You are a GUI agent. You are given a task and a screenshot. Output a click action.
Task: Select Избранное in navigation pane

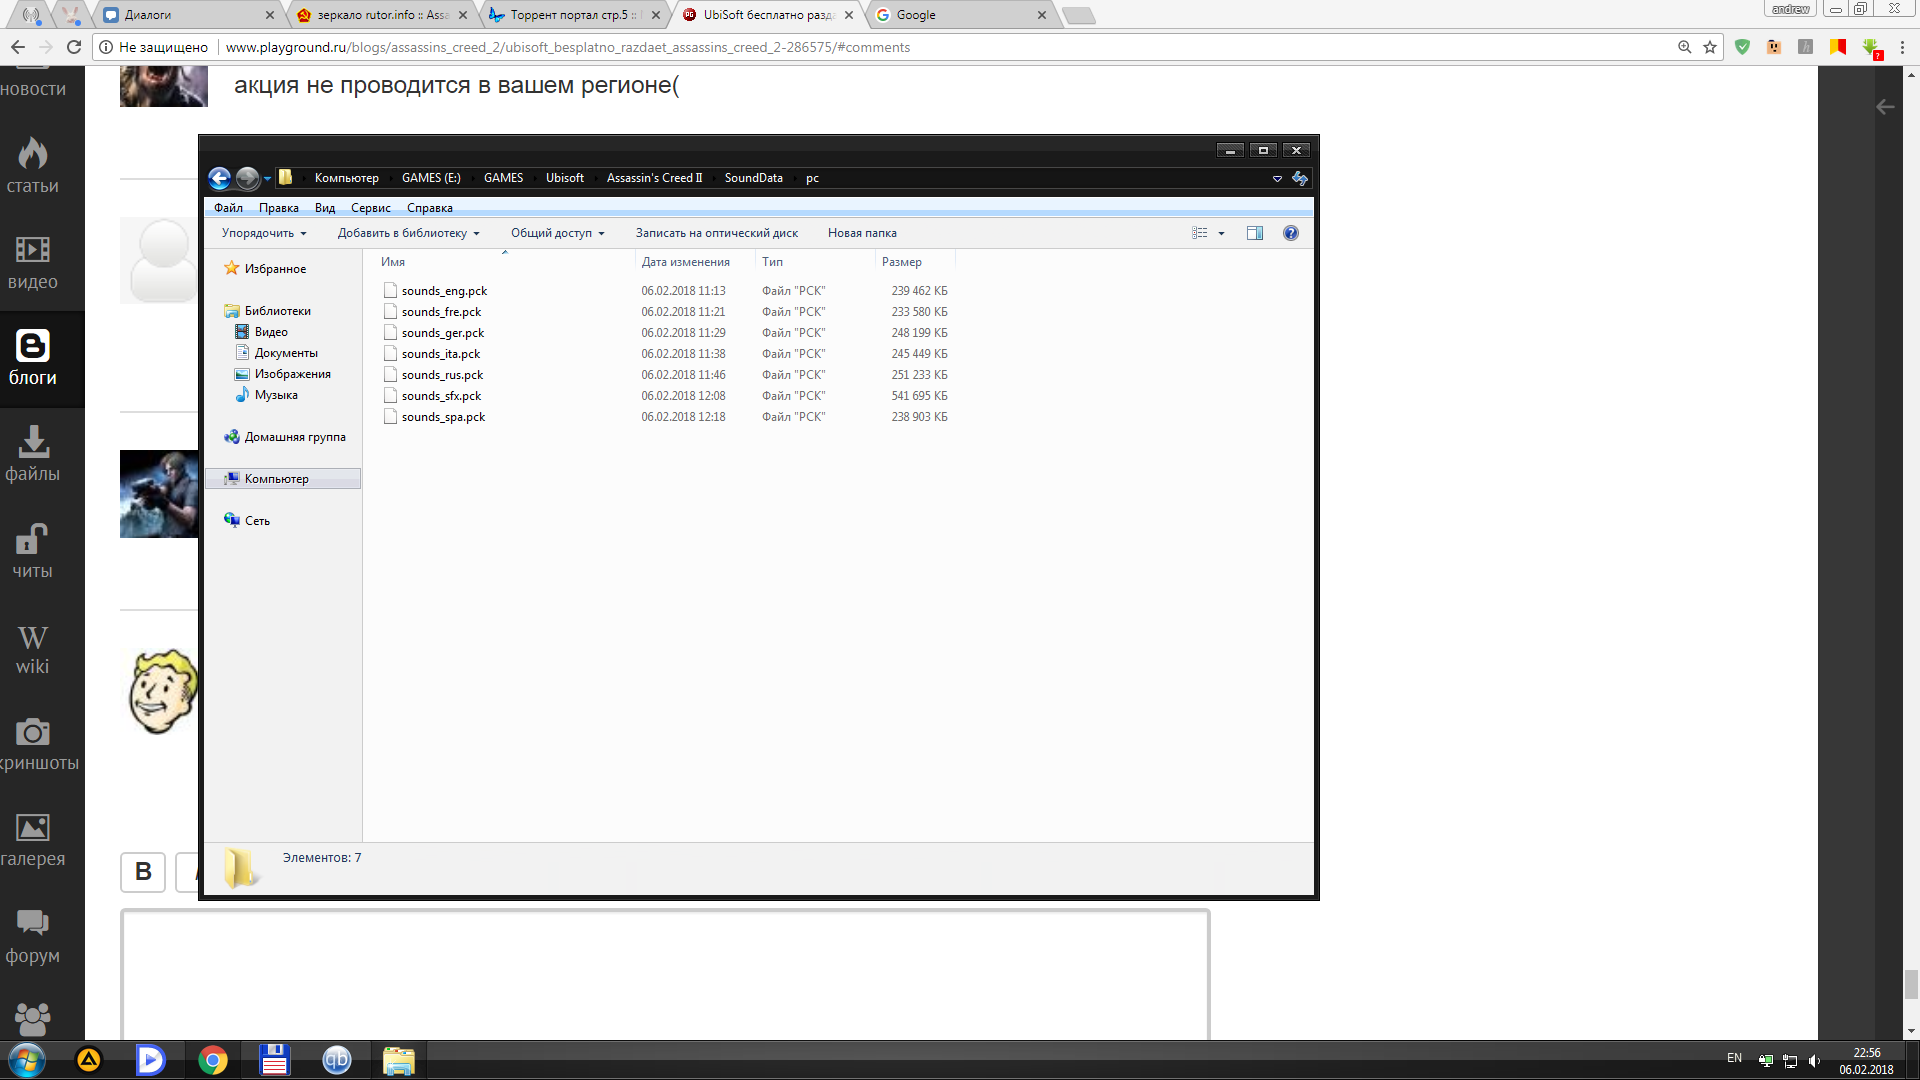pyautogui.click(x=265, y=269)
